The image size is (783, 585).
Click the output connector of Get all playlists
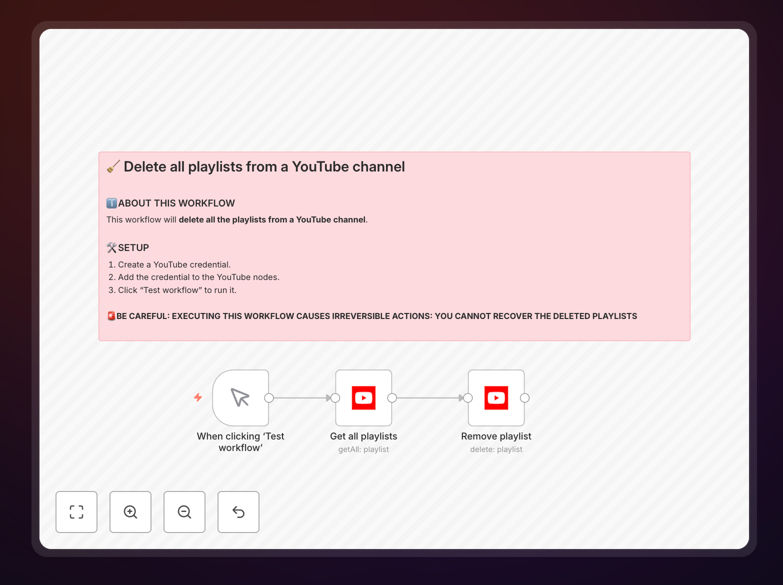coord(392,398)
